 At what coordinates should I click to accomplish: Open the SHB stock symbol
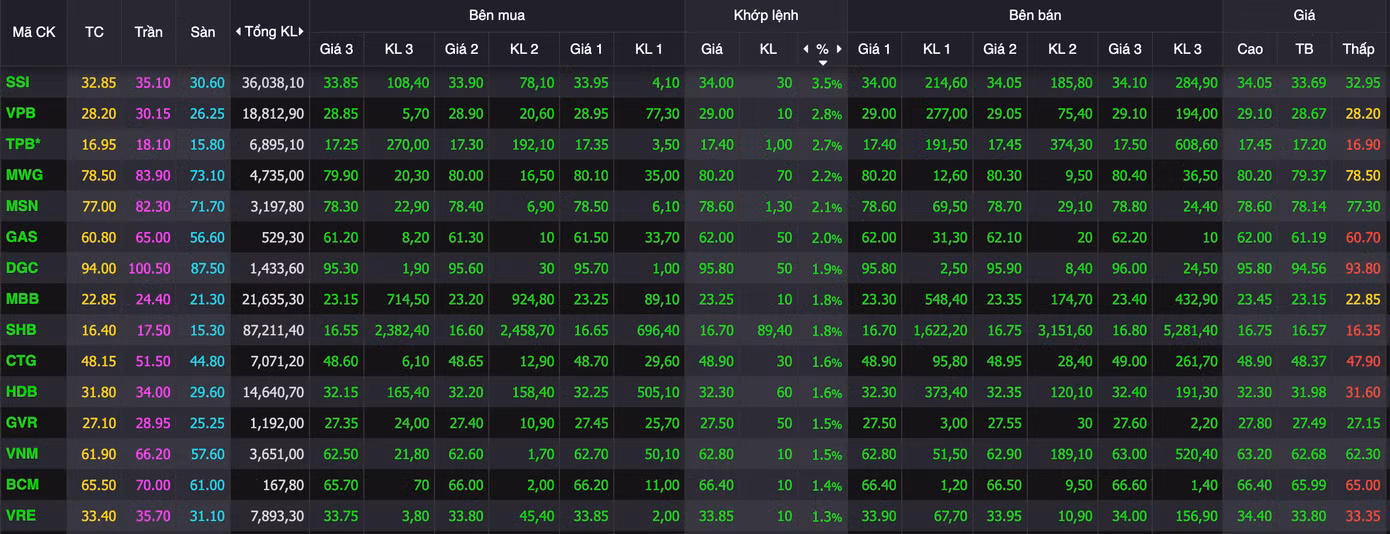(21, 330)
